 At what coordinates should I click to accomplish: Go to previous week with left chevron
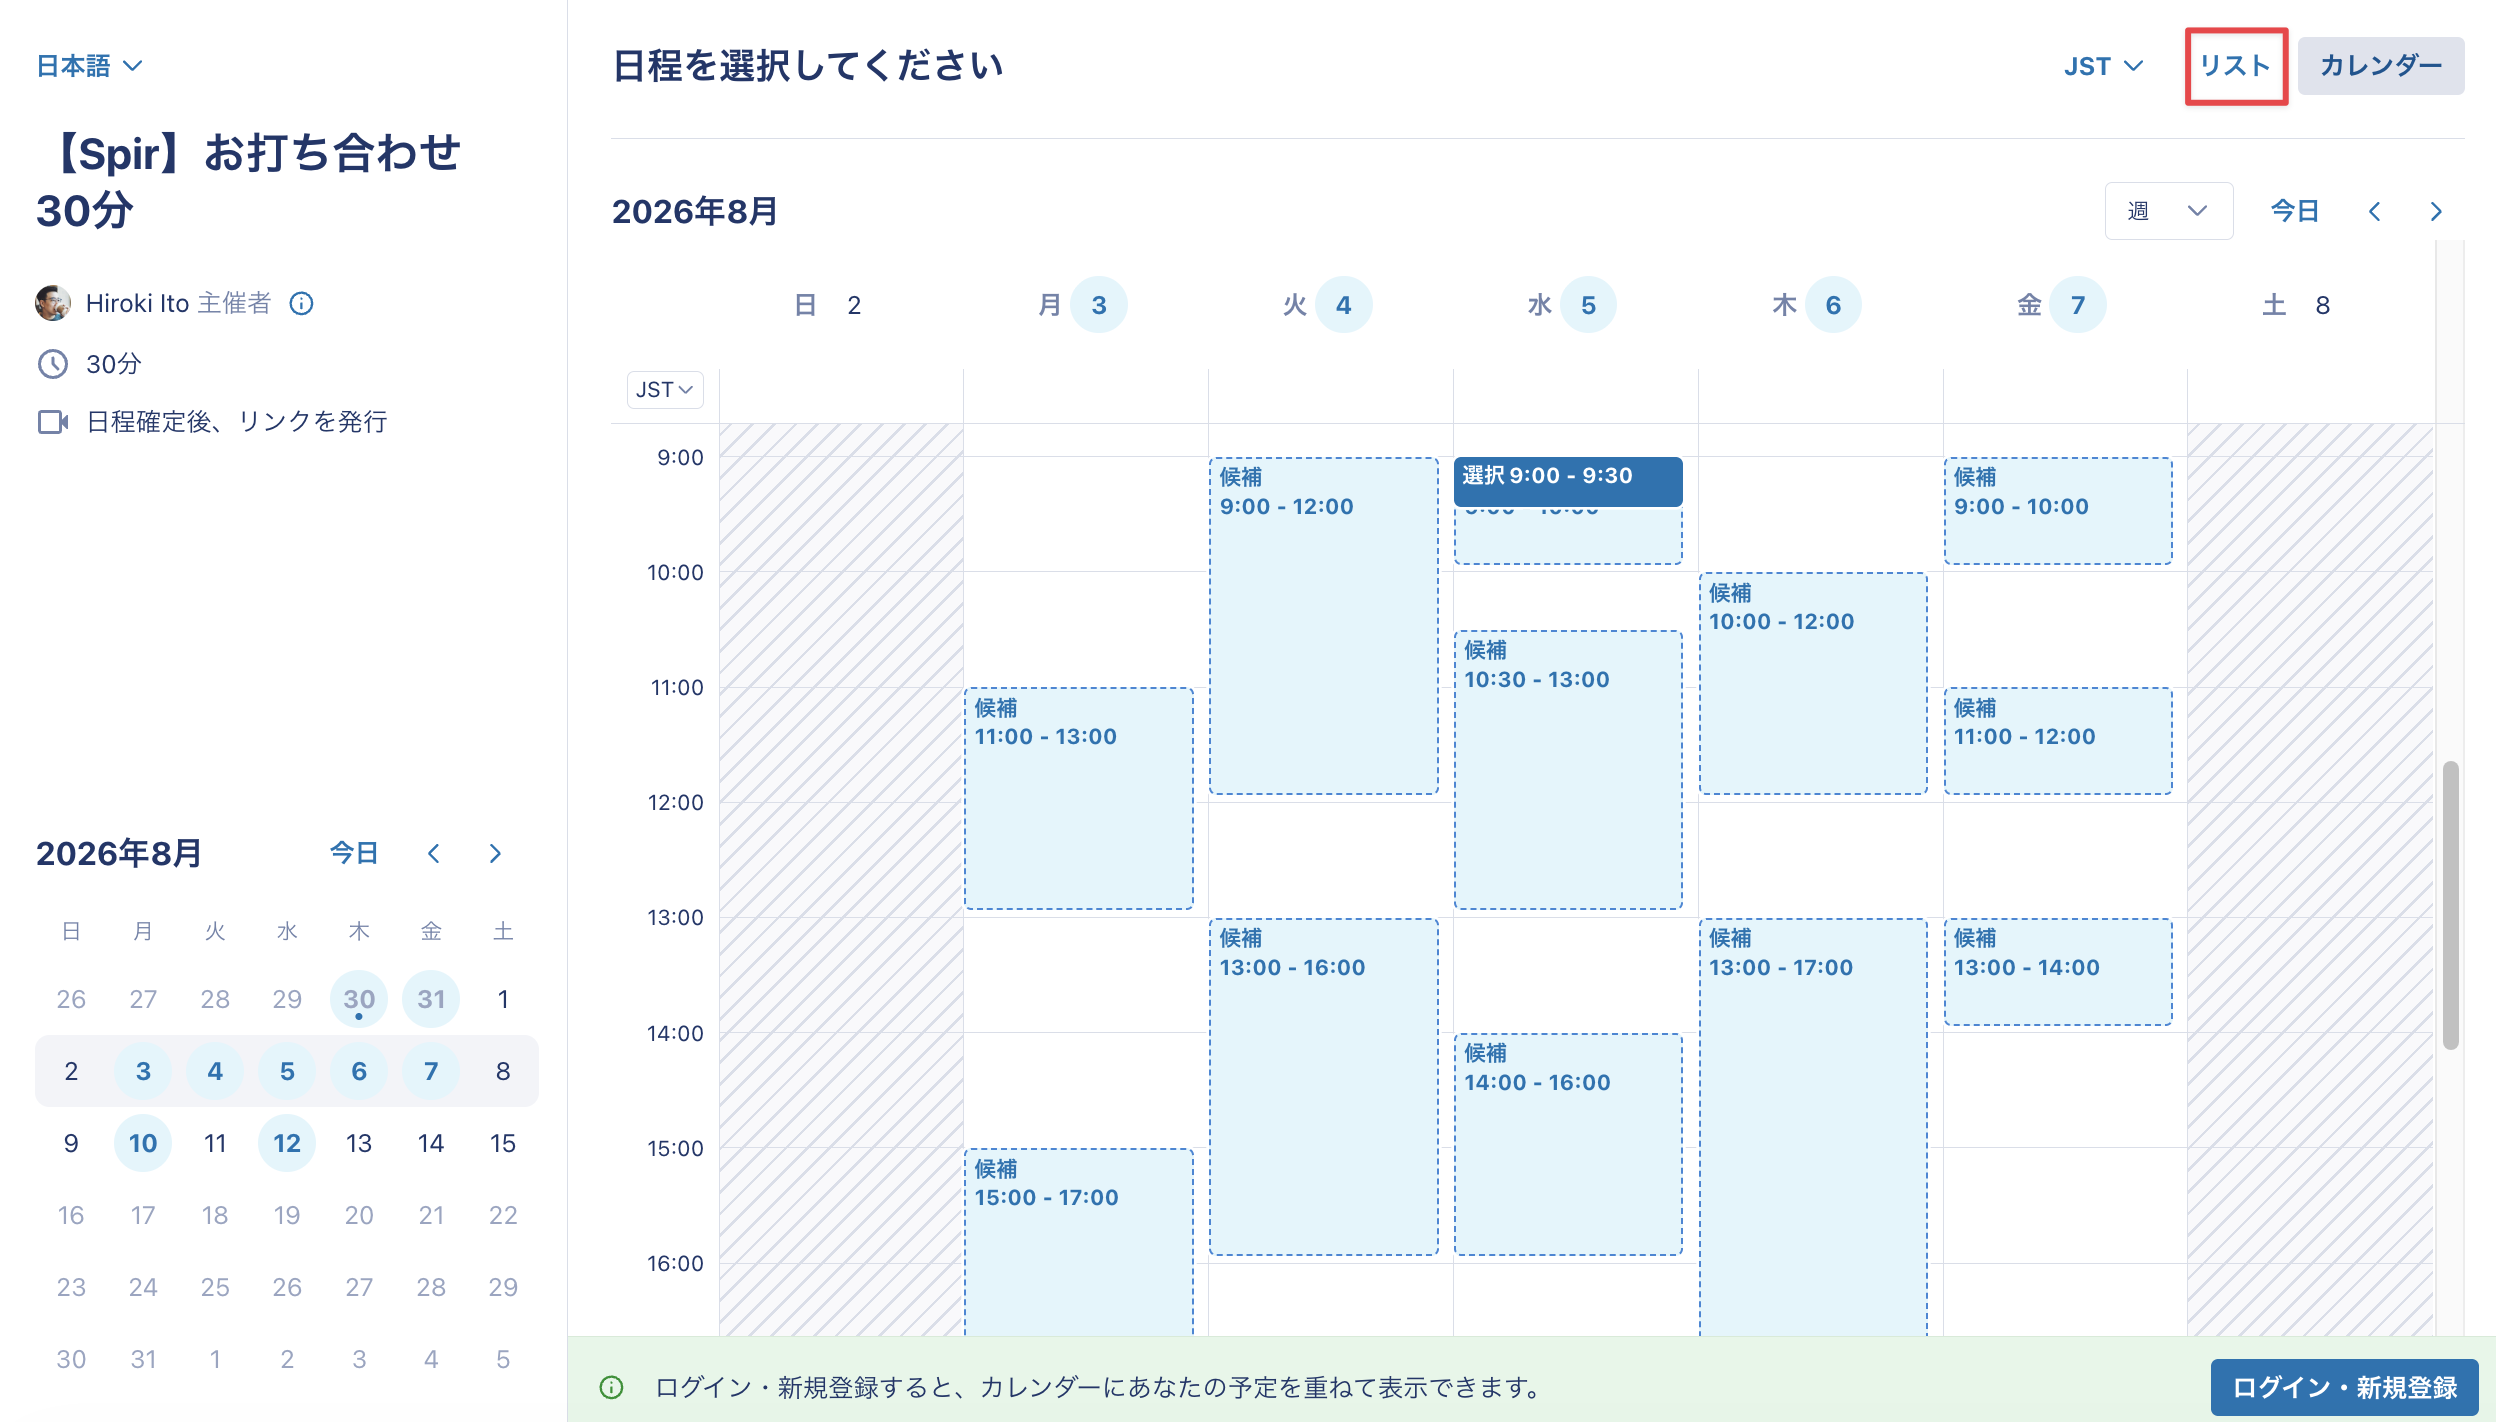pos(2374,211)
